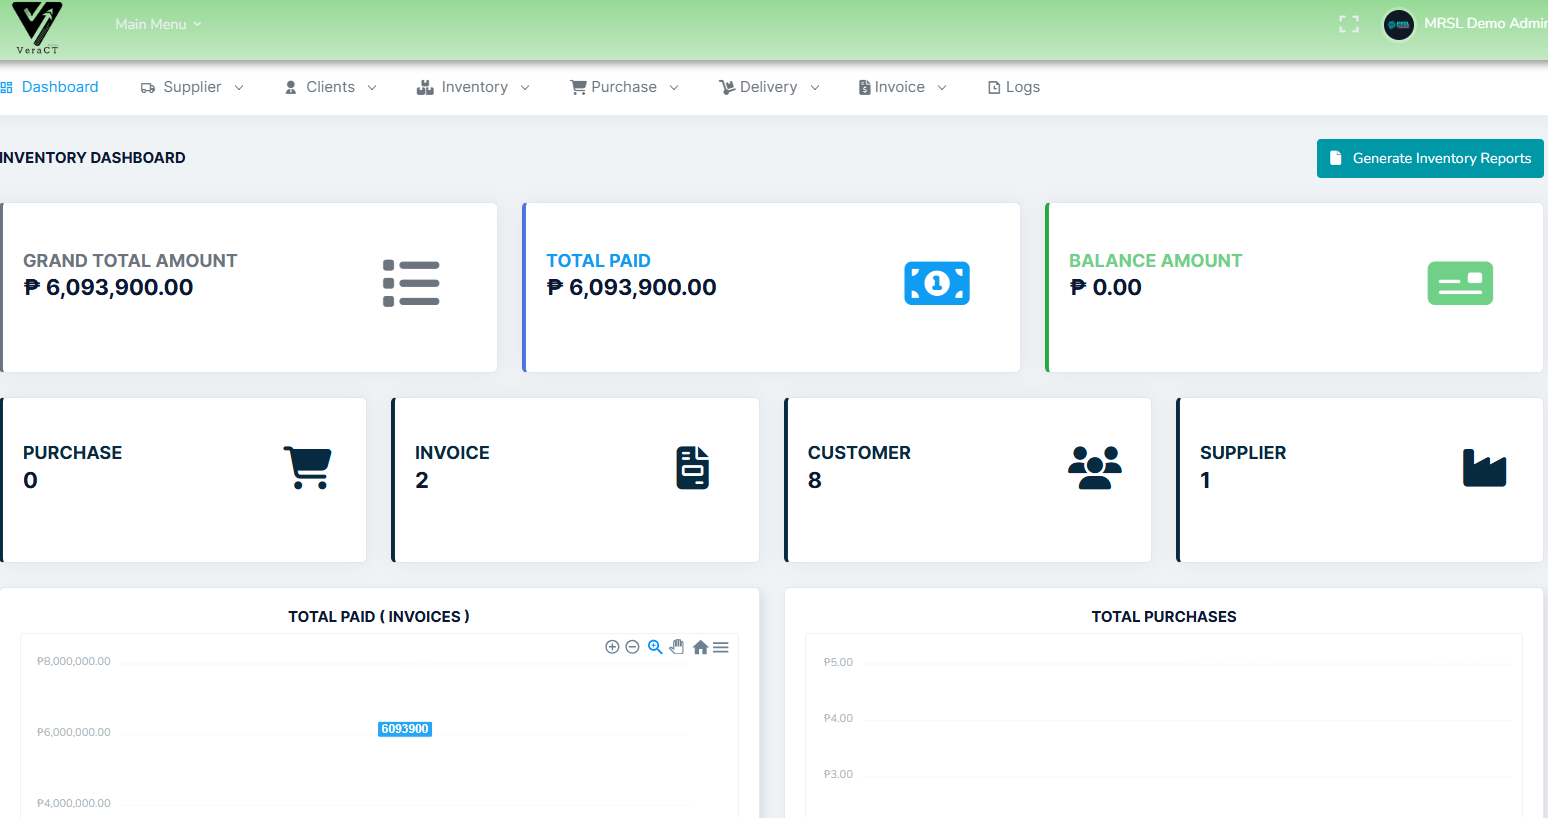
Task: Open the Delivery menu
Action: [x=768, y=87]
